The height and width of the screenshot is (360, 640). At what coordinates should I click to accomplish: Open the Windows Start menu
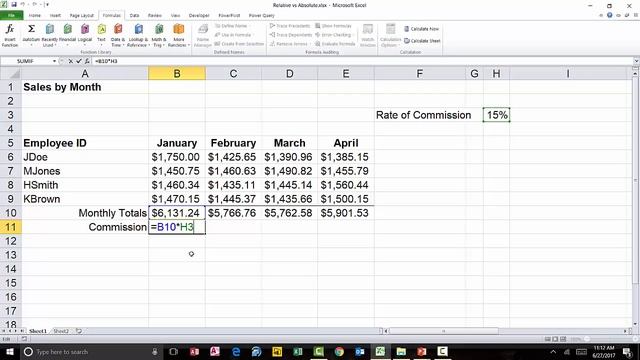point(10,351)
